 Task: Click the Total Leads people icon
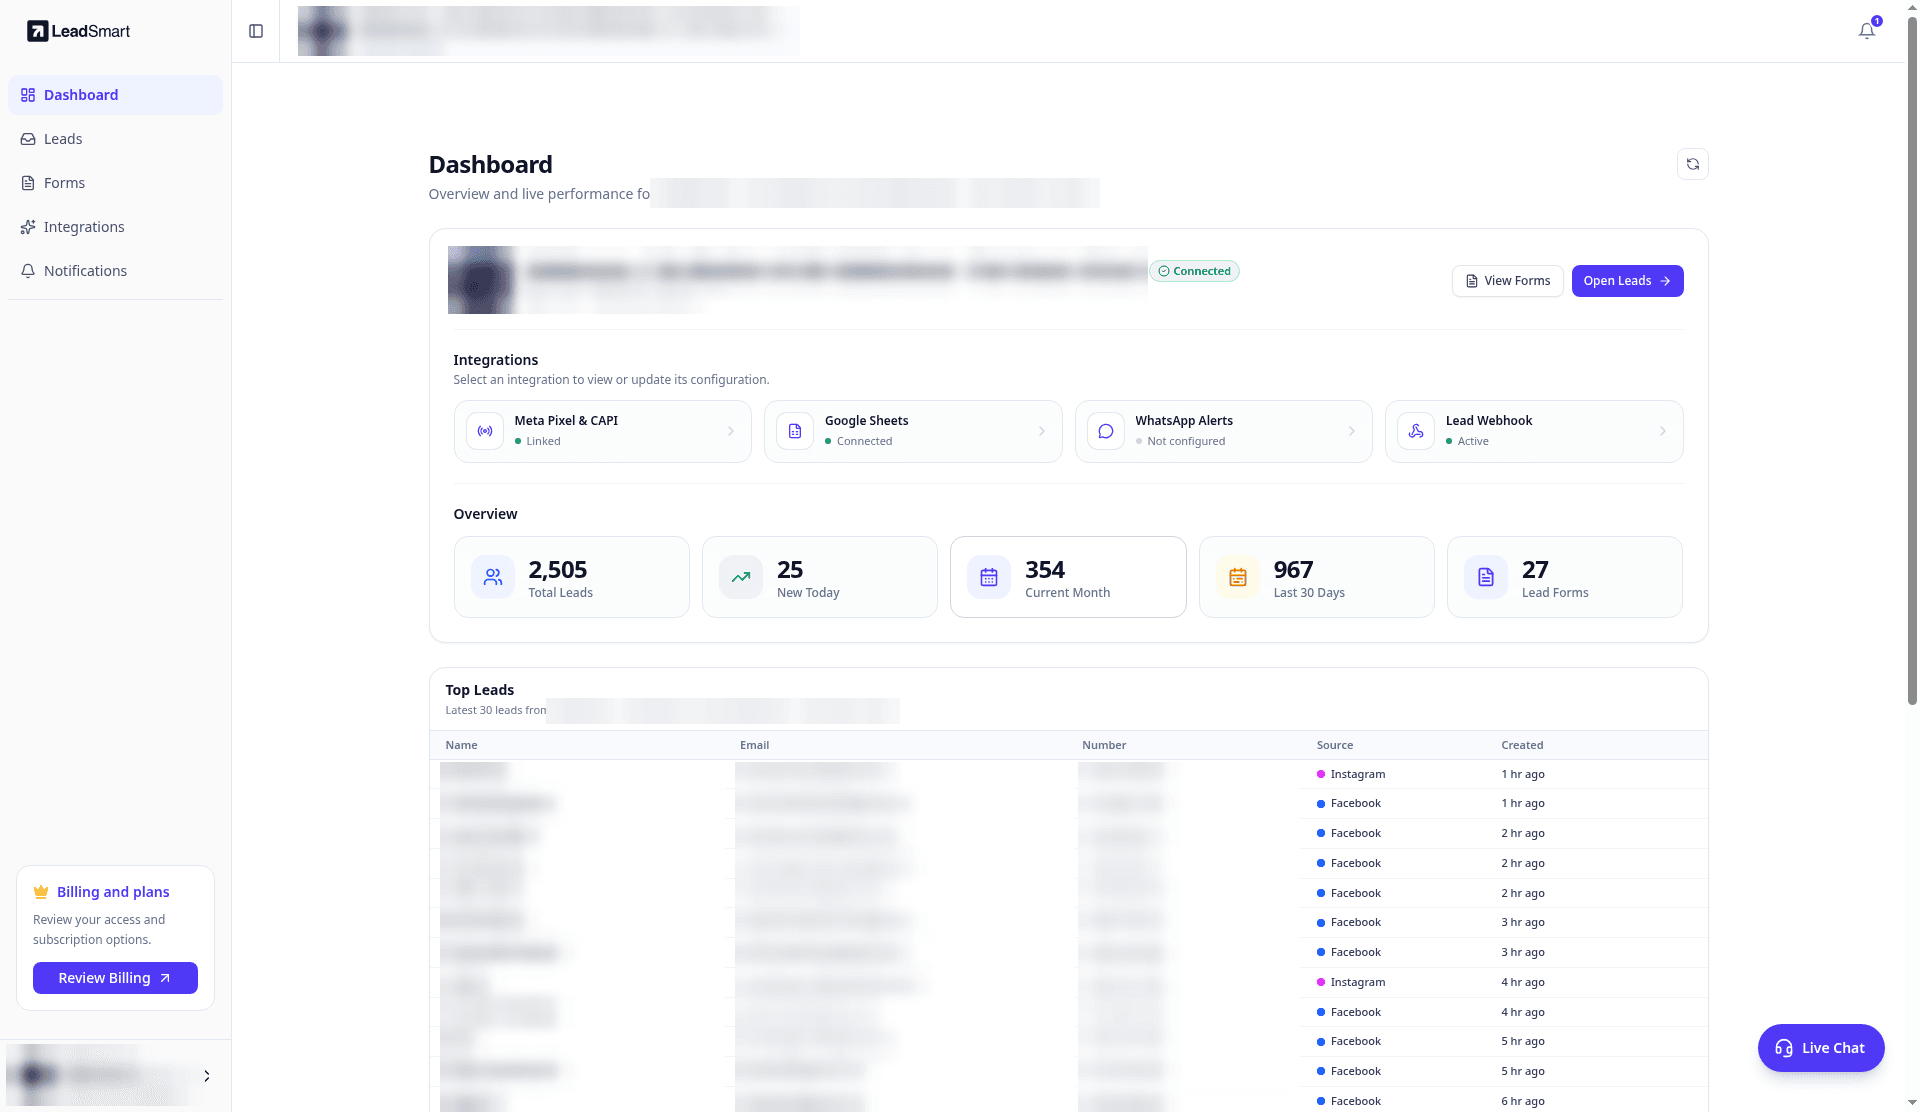(493, 577)
